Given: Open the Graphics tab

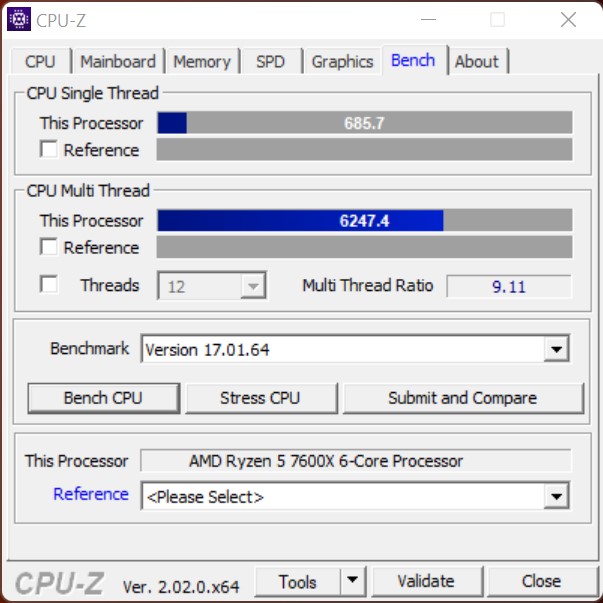Looking at the screenshot, I should click(342, 62).
